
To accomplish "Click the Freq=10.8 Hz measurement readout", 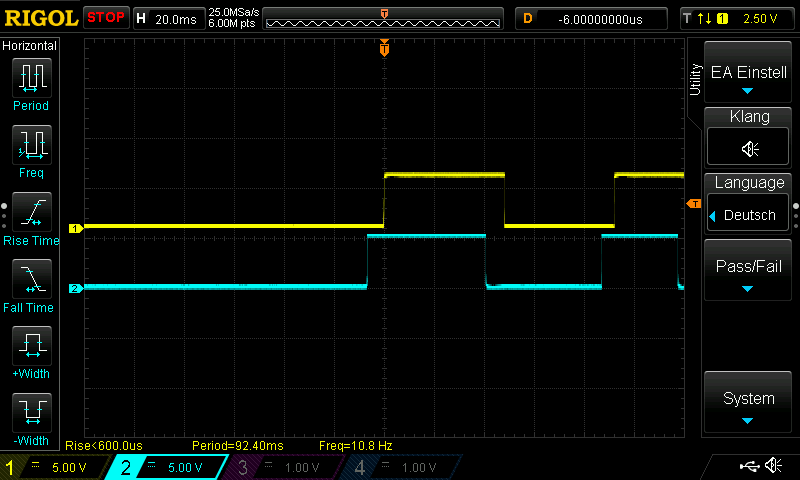I will coord(356,446).
